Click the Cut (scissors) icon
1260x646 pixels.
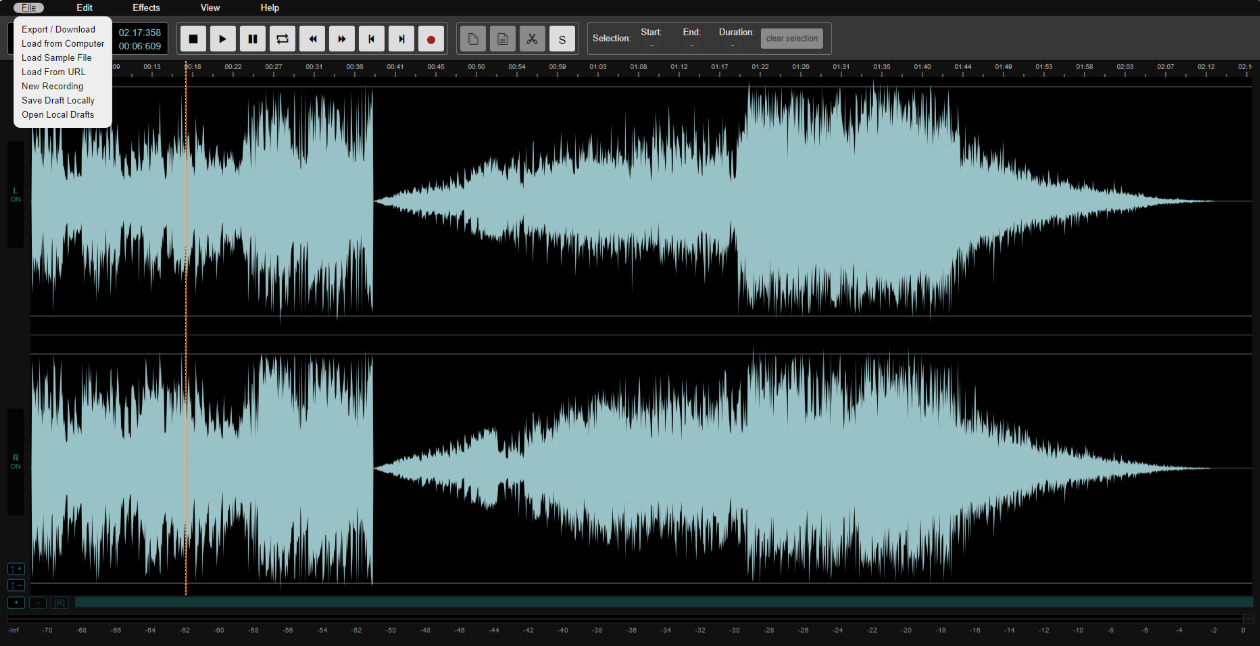coord(532,39)
